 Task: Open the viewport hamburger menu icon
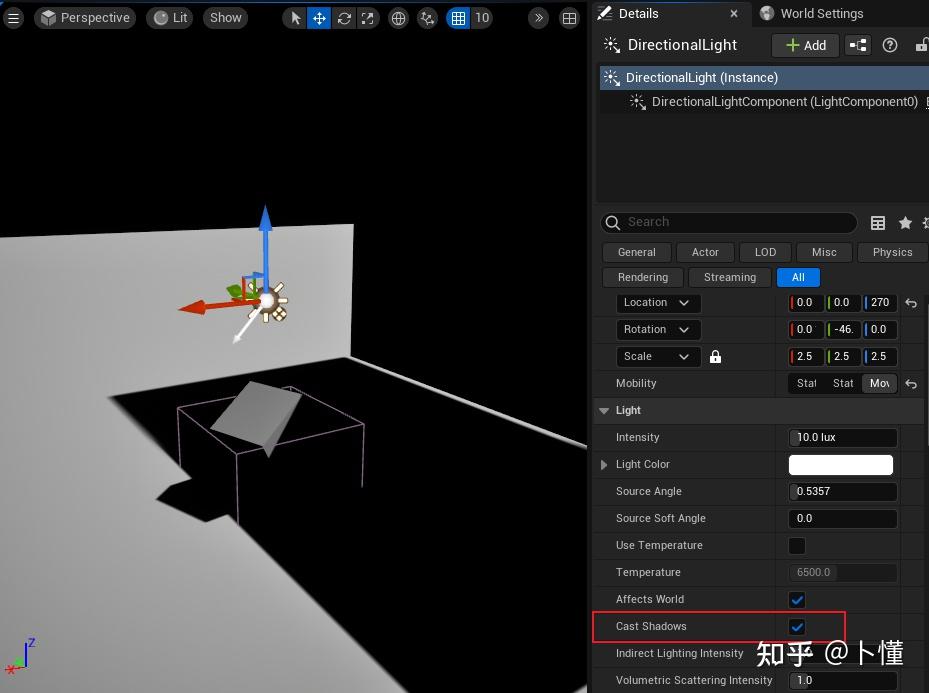pyautogui.click(x=14, y=17)
